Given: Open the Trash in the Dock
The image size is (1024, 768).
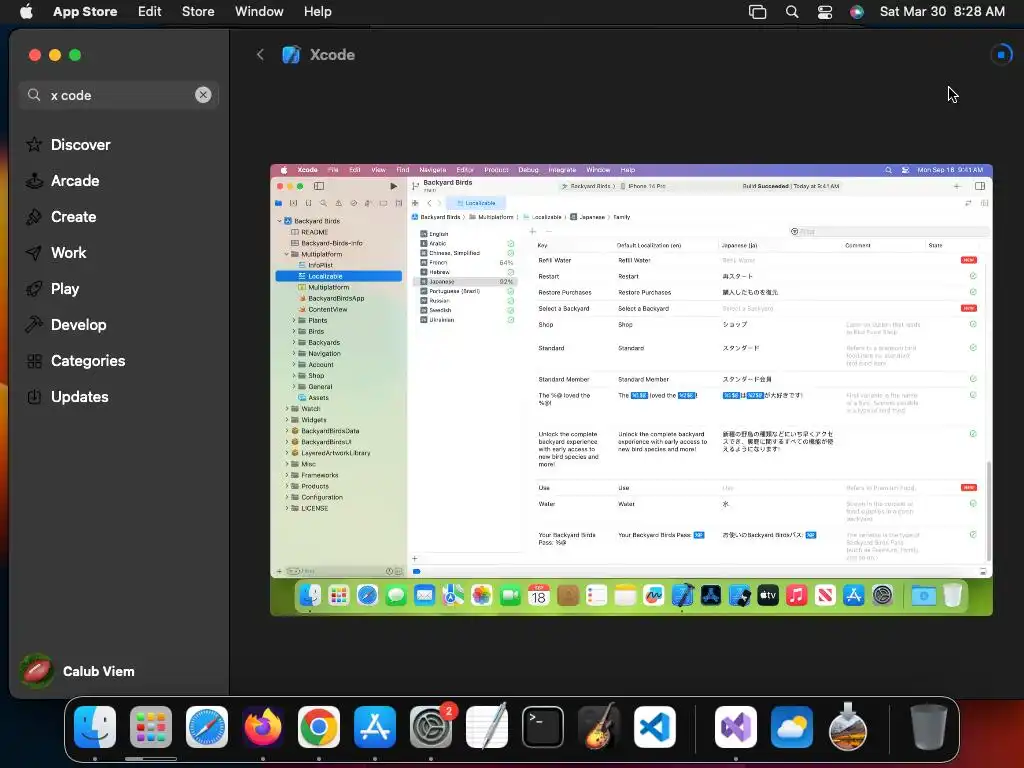Looking at the screenshot, I should [x=929, y=727].
